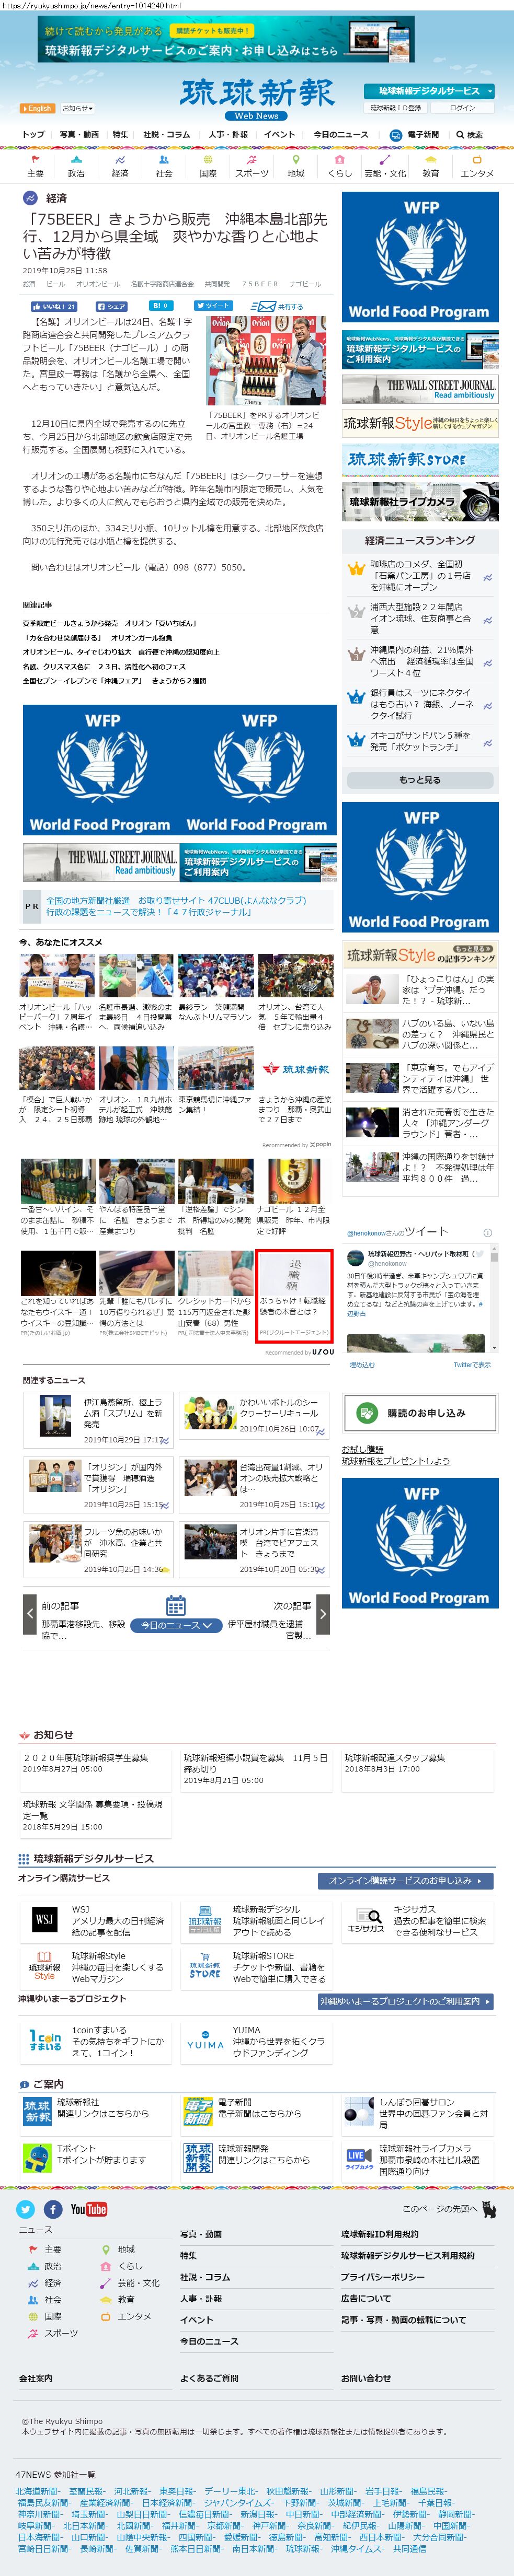Screen dimensions: 514x2576
Task: Open the 社説・コラム menu item
Action: [166, 134]
